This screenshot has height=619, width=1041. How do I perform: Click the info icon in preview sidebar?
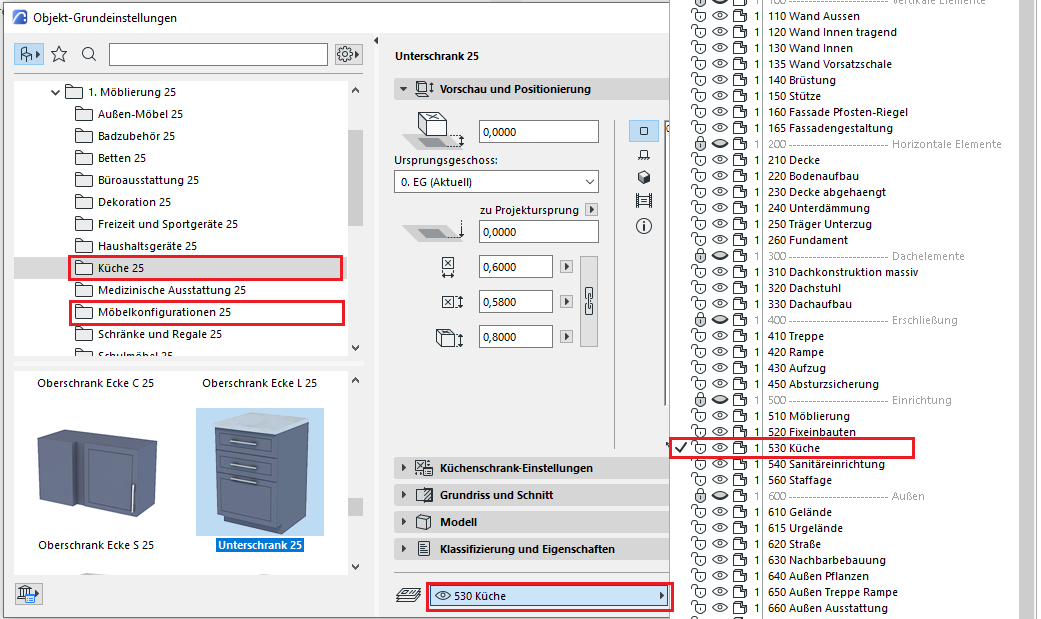coord(644,226)
